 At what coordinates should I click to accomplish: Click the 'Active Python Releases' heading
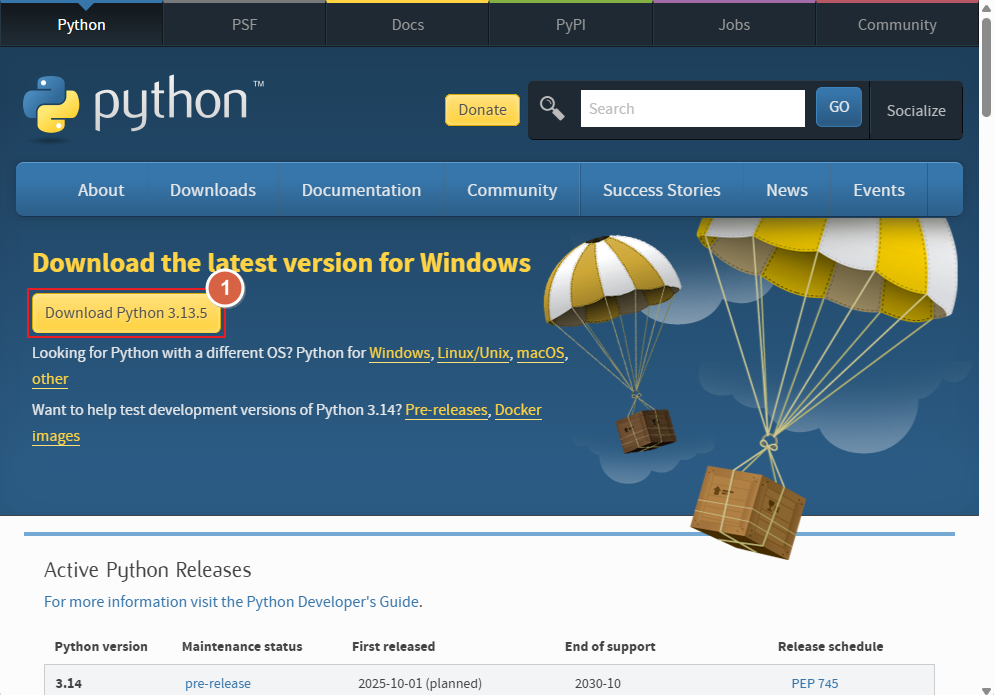click(148, 569)
